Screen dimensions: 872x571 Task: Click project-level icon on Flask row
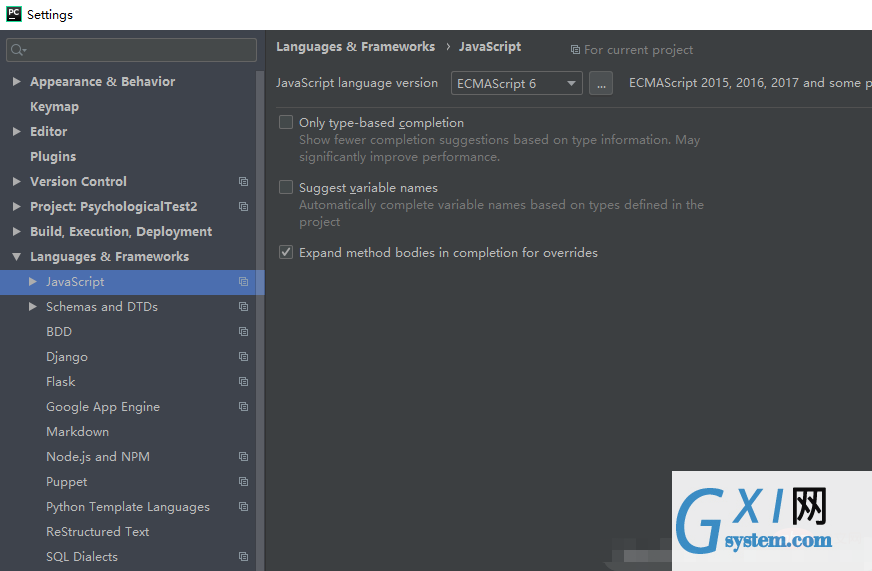pos(243,382)
